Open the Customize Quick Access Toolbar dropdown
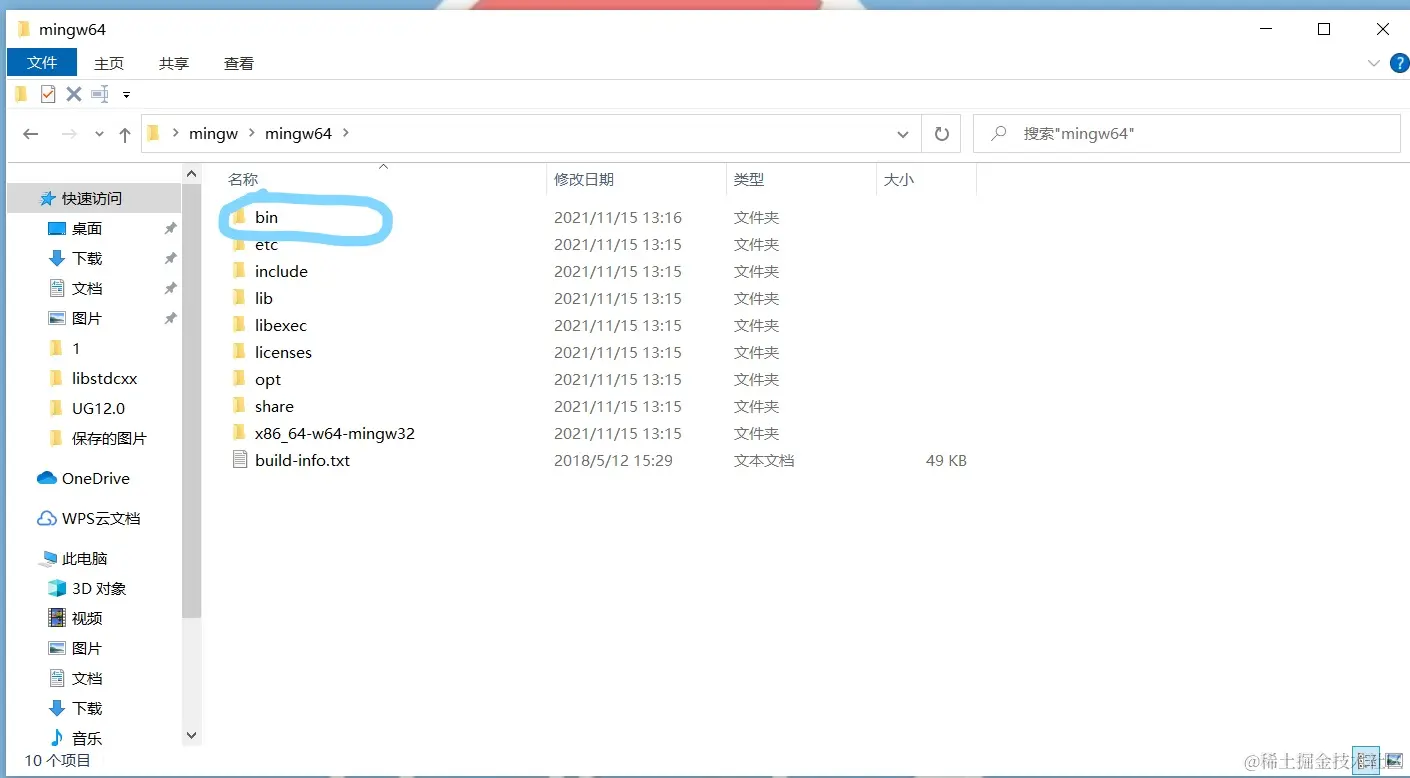Screen dimensions: 1410x778 coord(126,95)
